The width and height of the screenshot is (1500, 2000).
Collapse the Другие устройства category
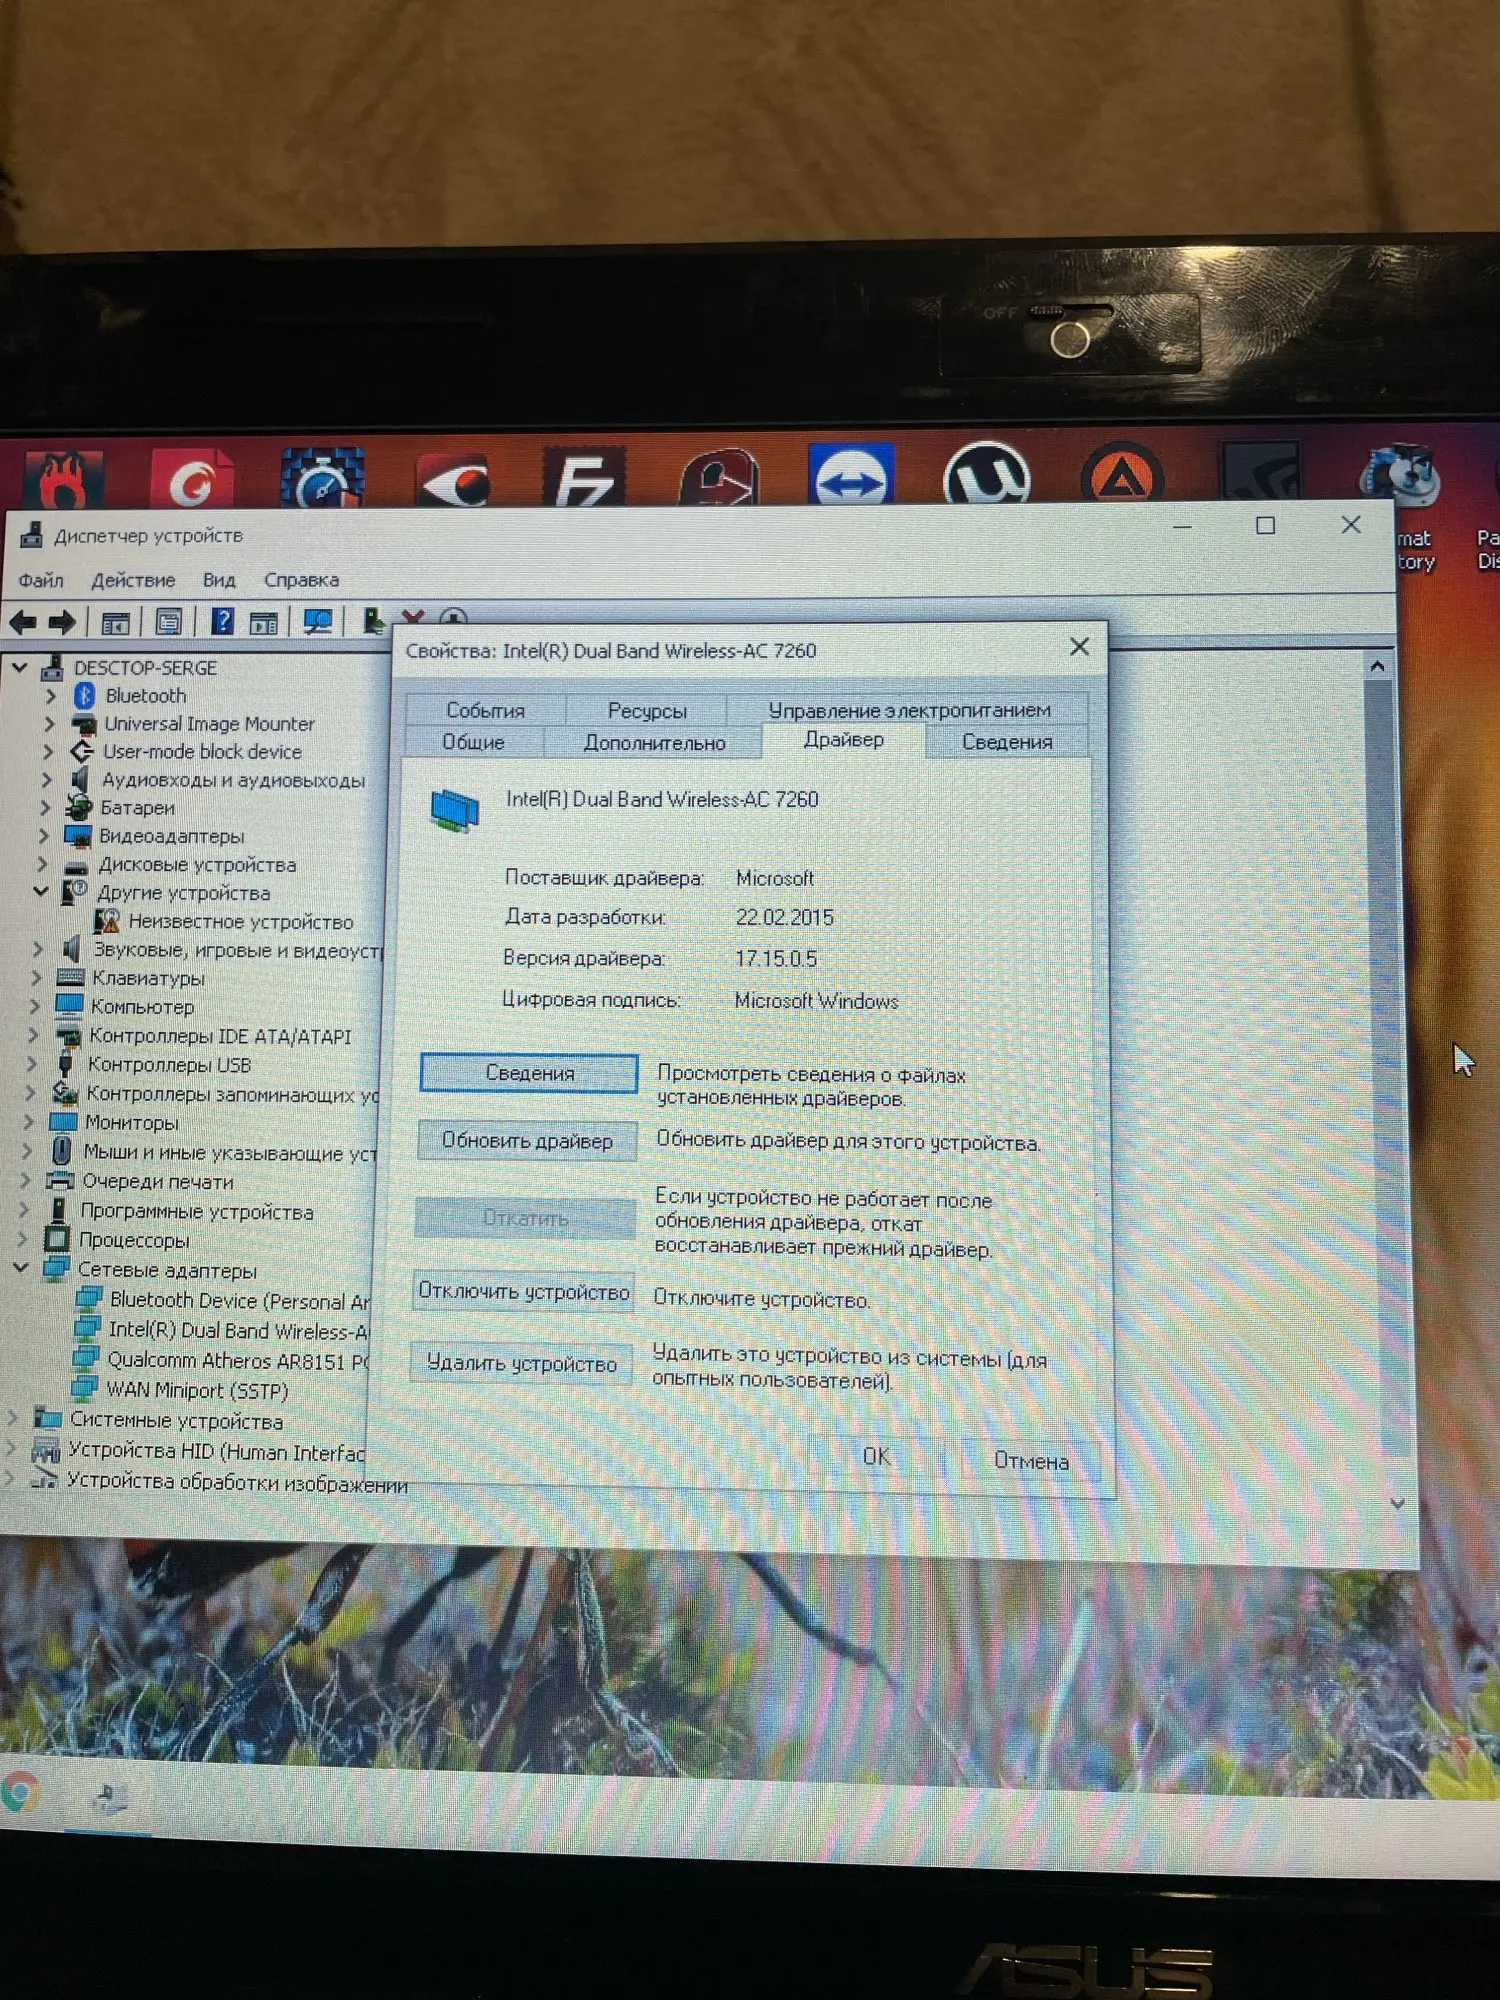(x=41, y=891)
